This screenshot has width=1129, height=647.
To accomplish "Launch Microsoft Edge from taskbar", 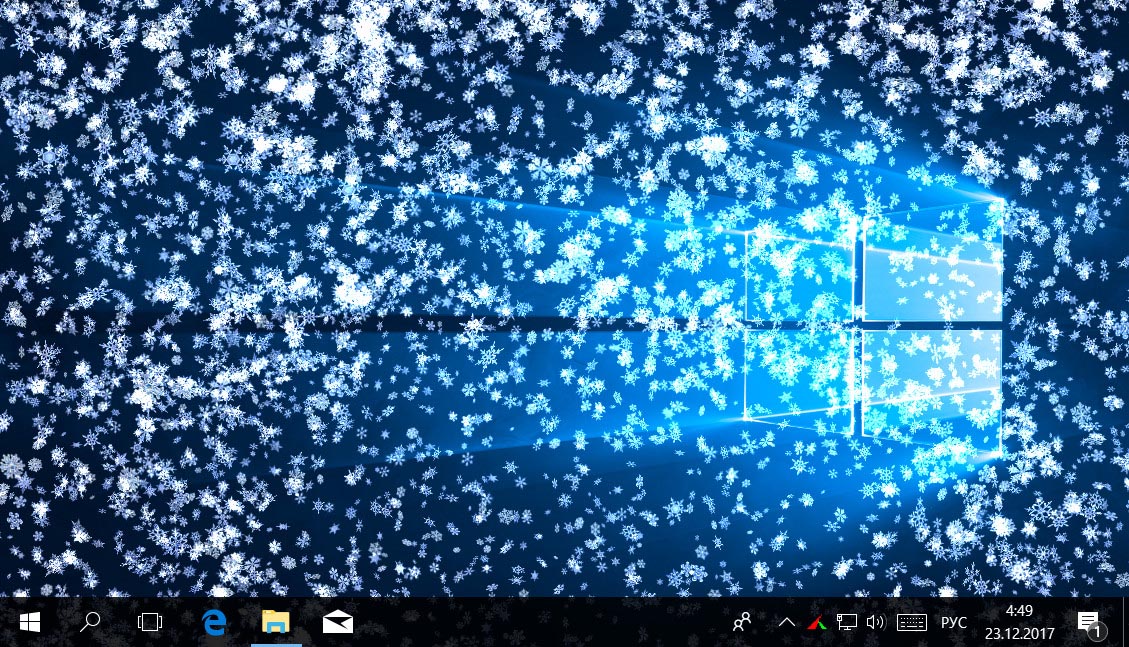I will click(x=215, y=622).
